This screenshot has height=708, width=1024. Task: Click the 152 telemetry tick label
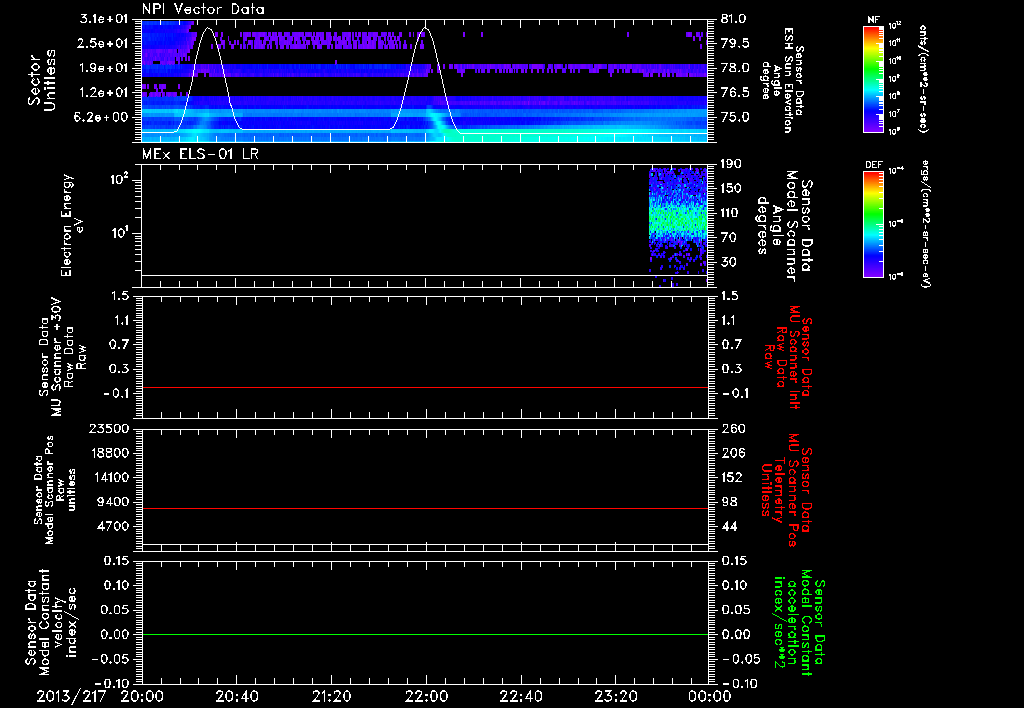coord(732,477)
